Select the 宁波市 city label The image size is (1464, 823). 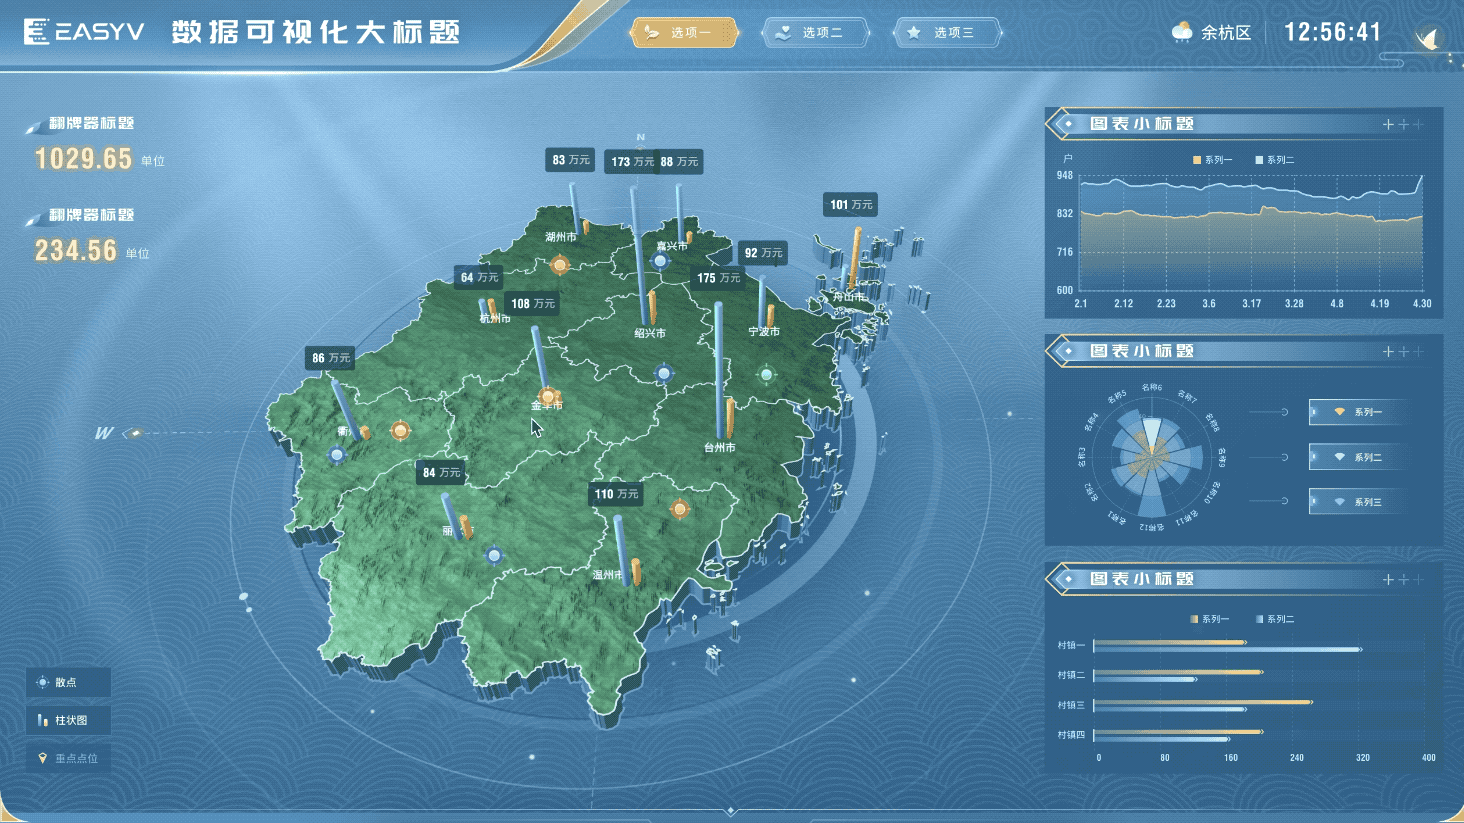coord(764,331)
